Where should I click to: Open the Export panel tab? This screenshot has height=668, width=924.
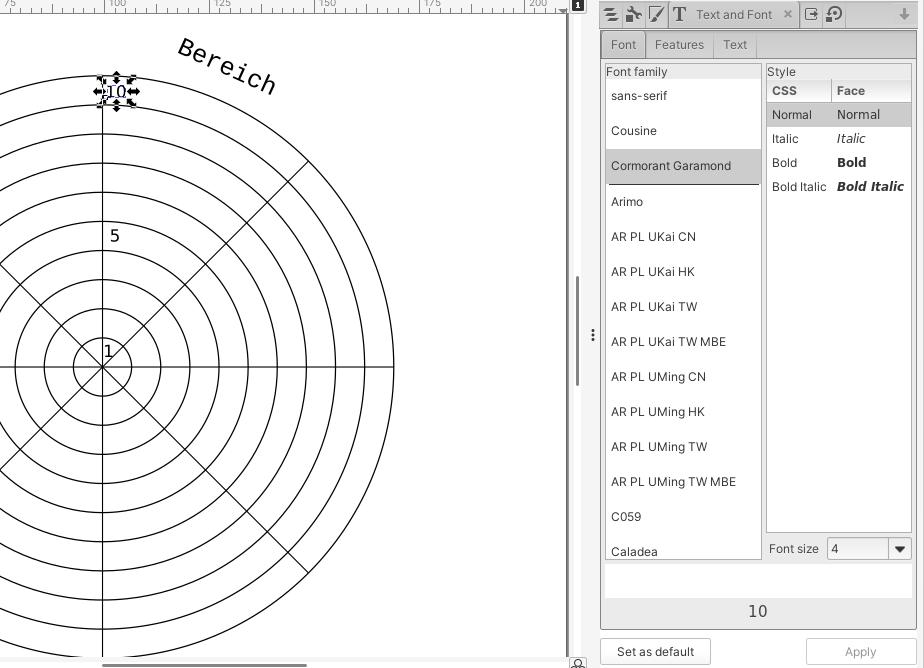coord(811,14)
